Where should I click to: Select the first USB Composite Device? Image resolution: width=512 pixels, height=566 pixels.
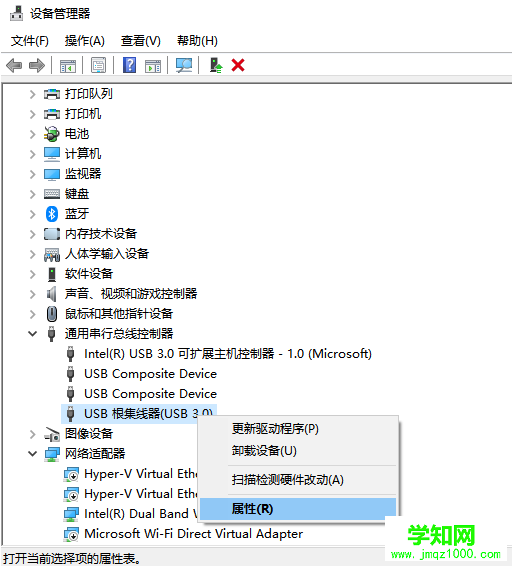[150, 374]
